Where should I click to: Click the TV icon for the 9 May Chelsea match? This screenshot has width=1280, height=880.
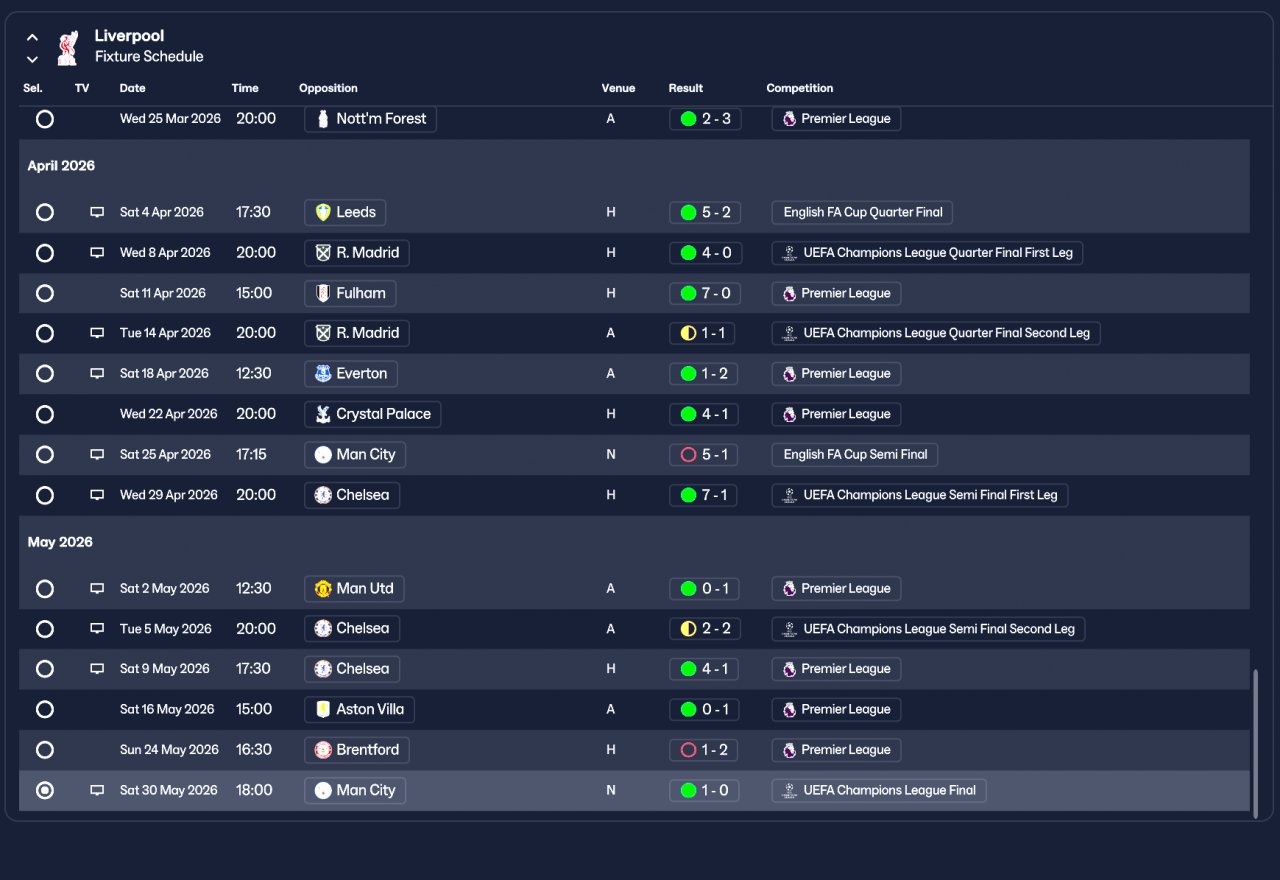(97, 669)
